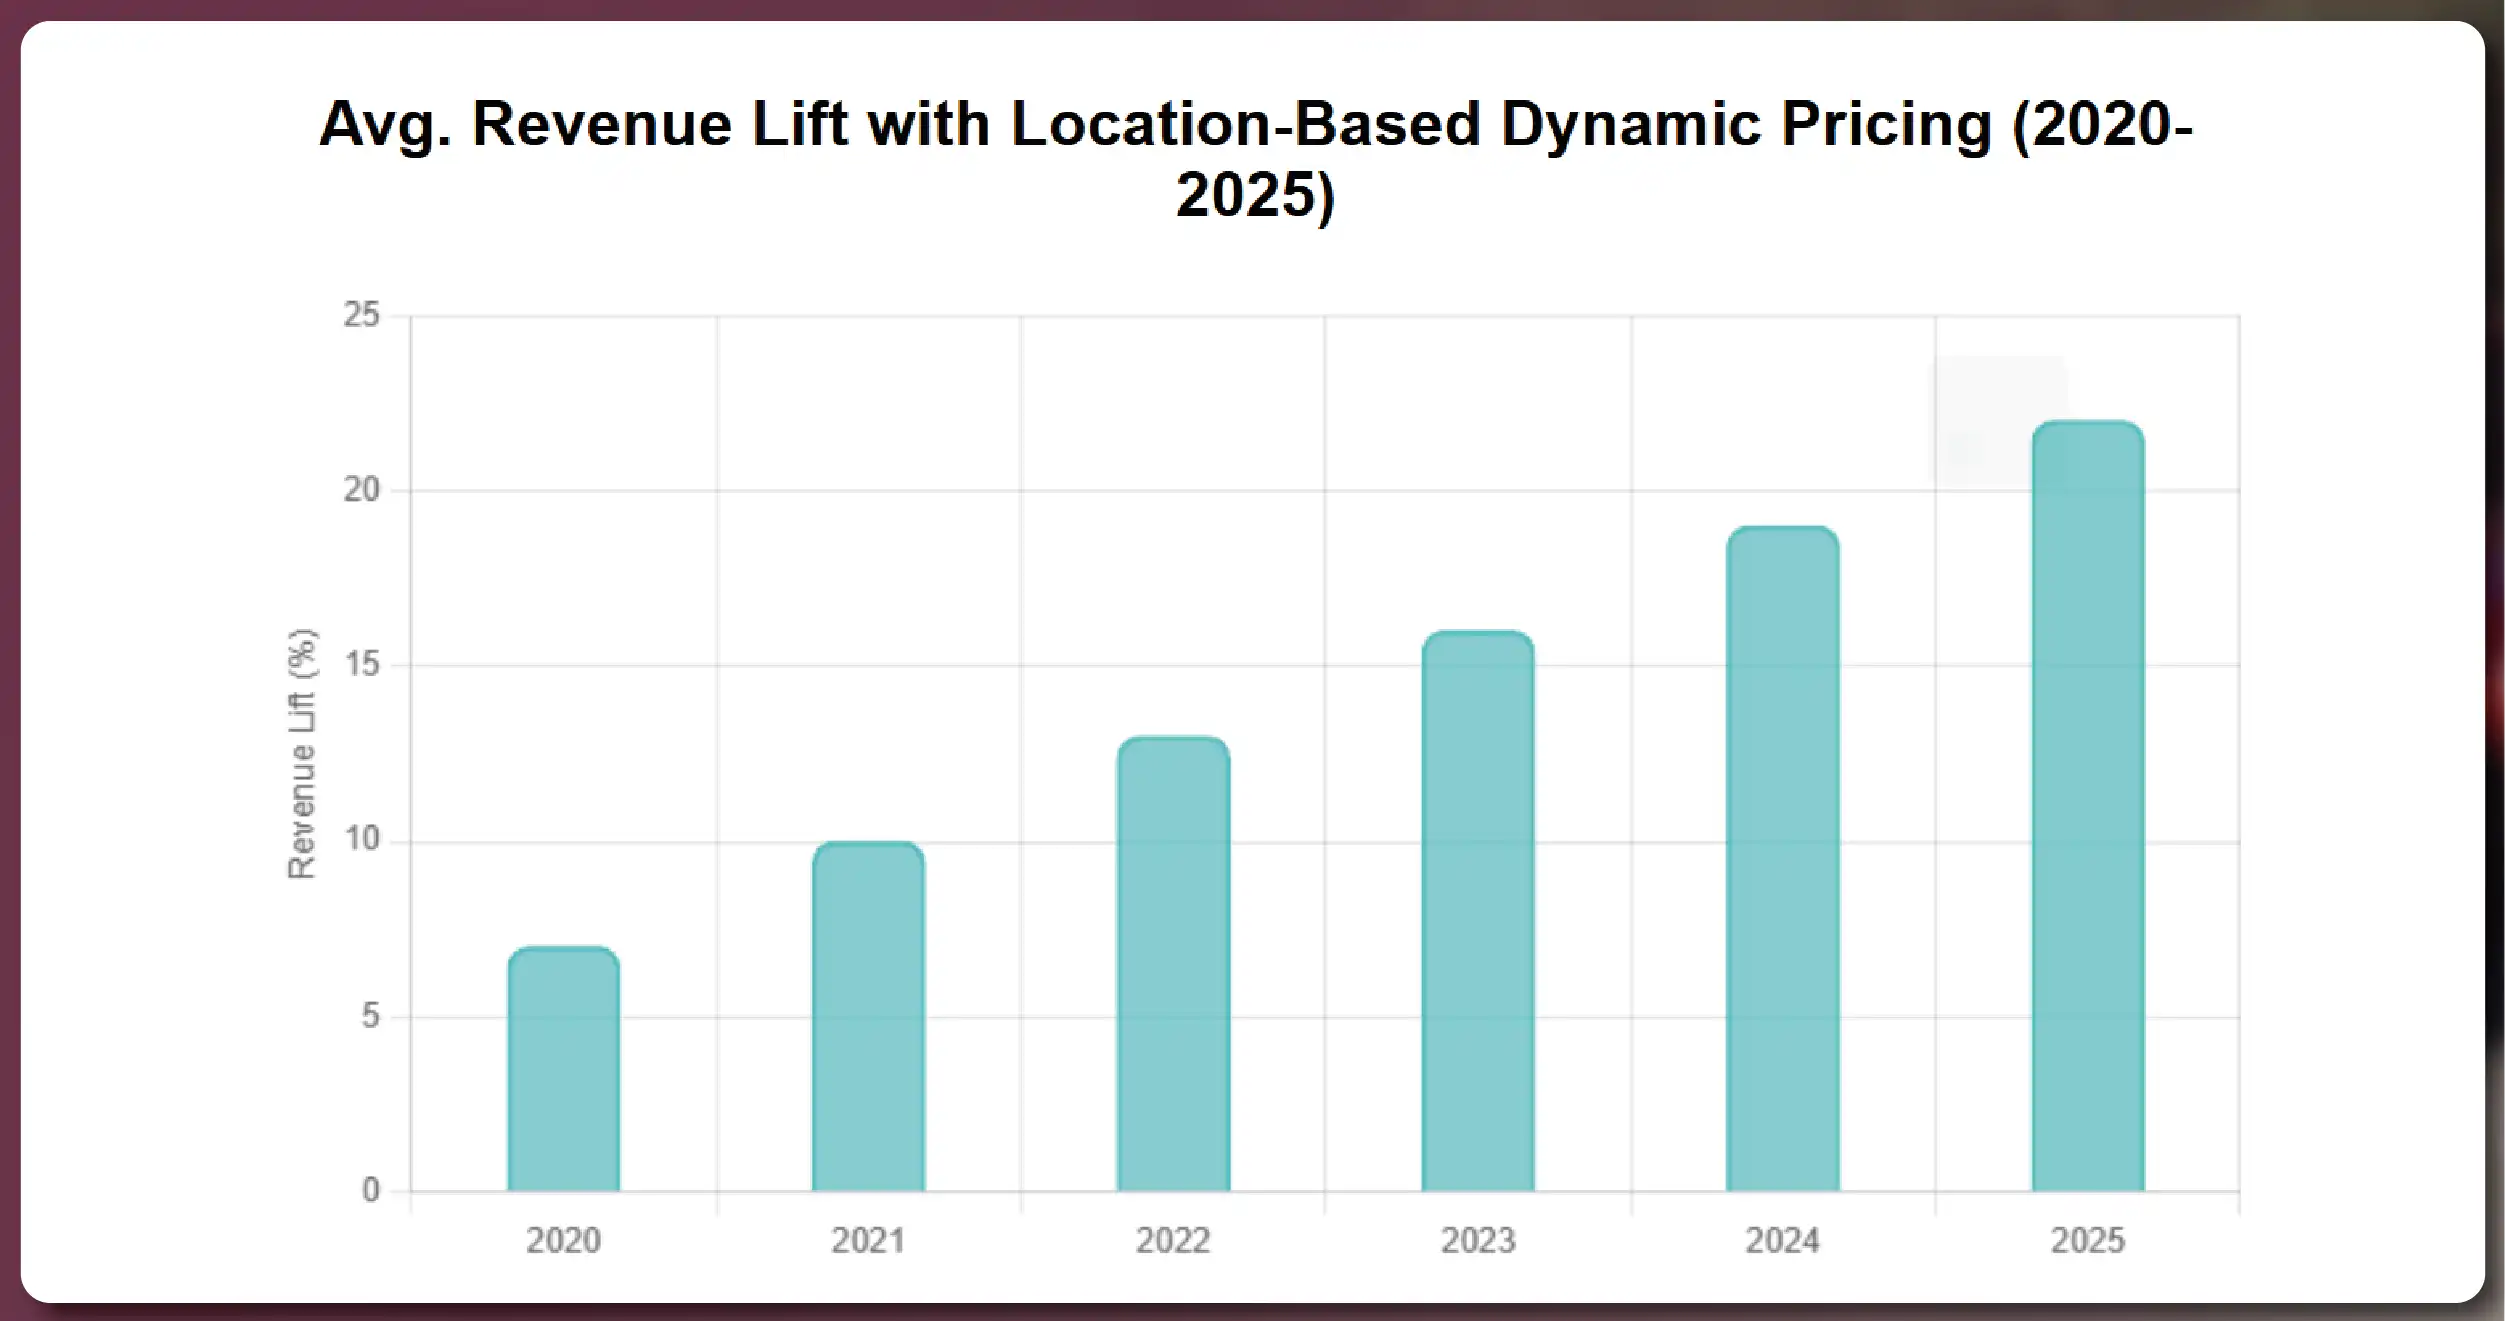Click the 2022 x-axis label

coord(1174,1242)
